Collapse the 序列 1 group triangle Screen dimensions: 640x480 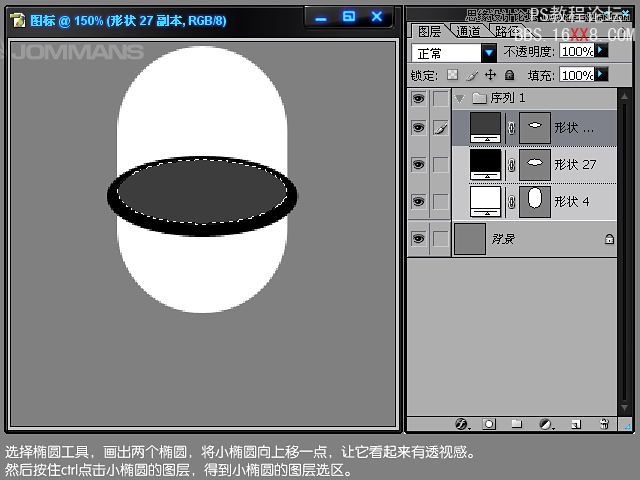click(x=459, y=98)
